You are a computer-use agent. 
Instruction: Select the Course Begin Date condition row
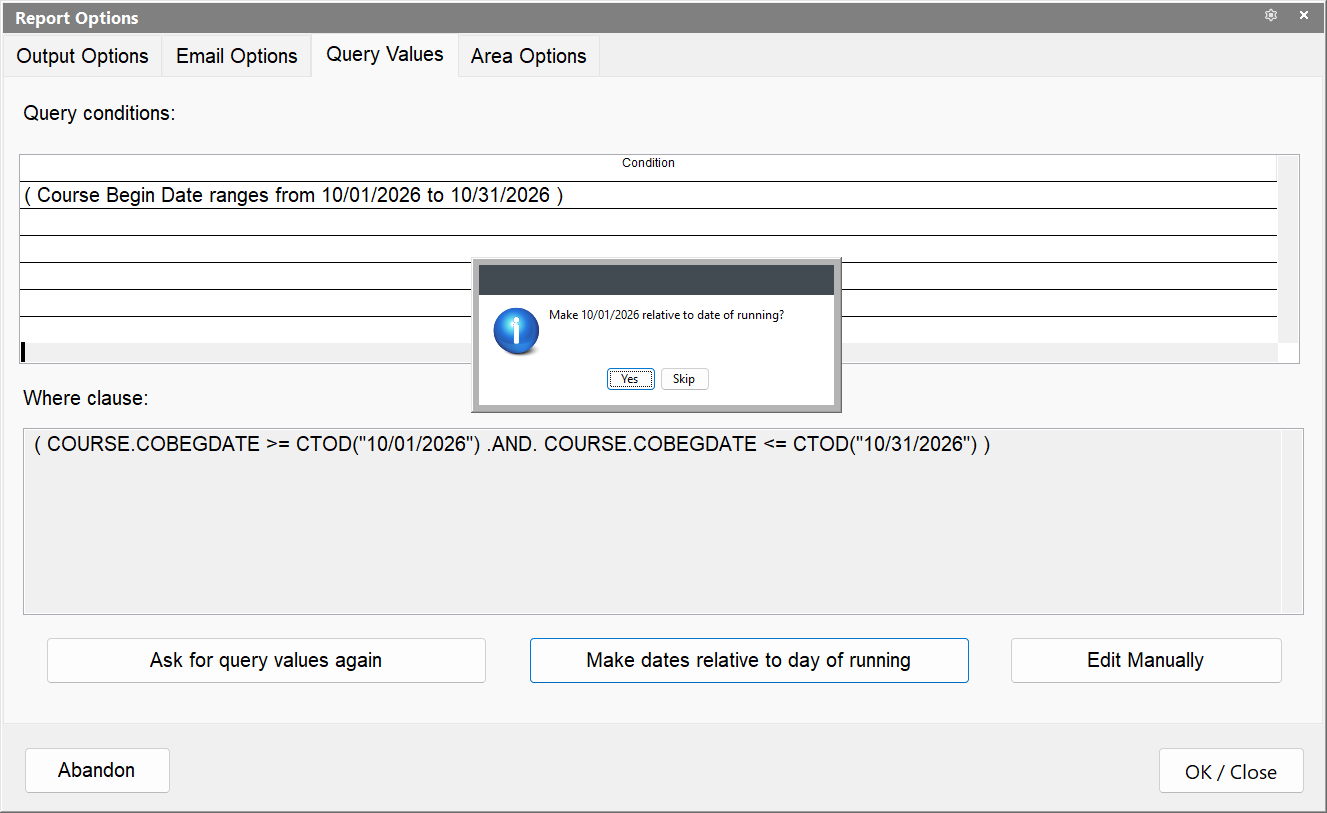pyautogui.click(x=648, y=195)
